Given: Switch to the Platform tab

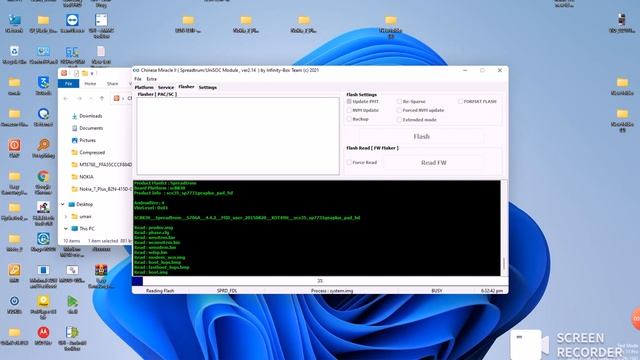Looking at the screenshot, I should (144, 87).
